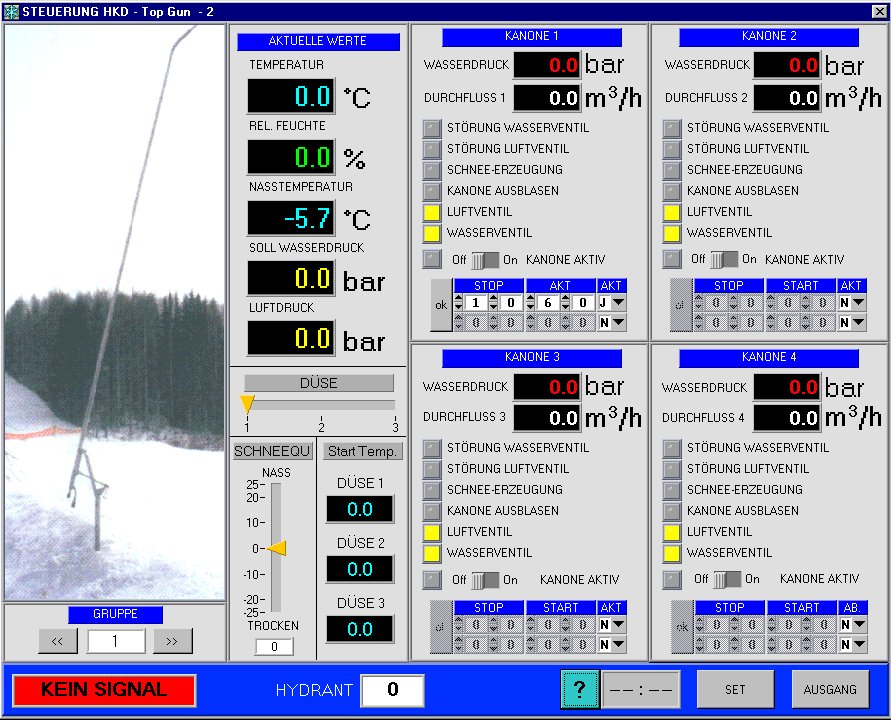This screenshot has height=720, width=891.
Task: Click the question mark help button
Action: pyautogui.click(x=579, y=690)
